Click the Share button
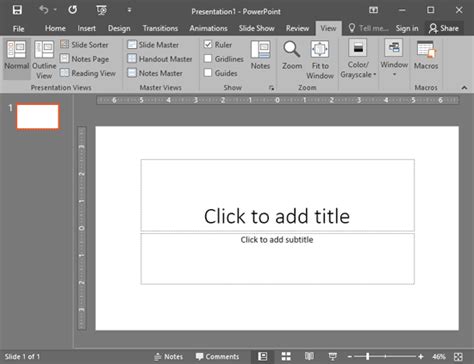474x364 pixels. pyautogui.click(x=444, y=28)
